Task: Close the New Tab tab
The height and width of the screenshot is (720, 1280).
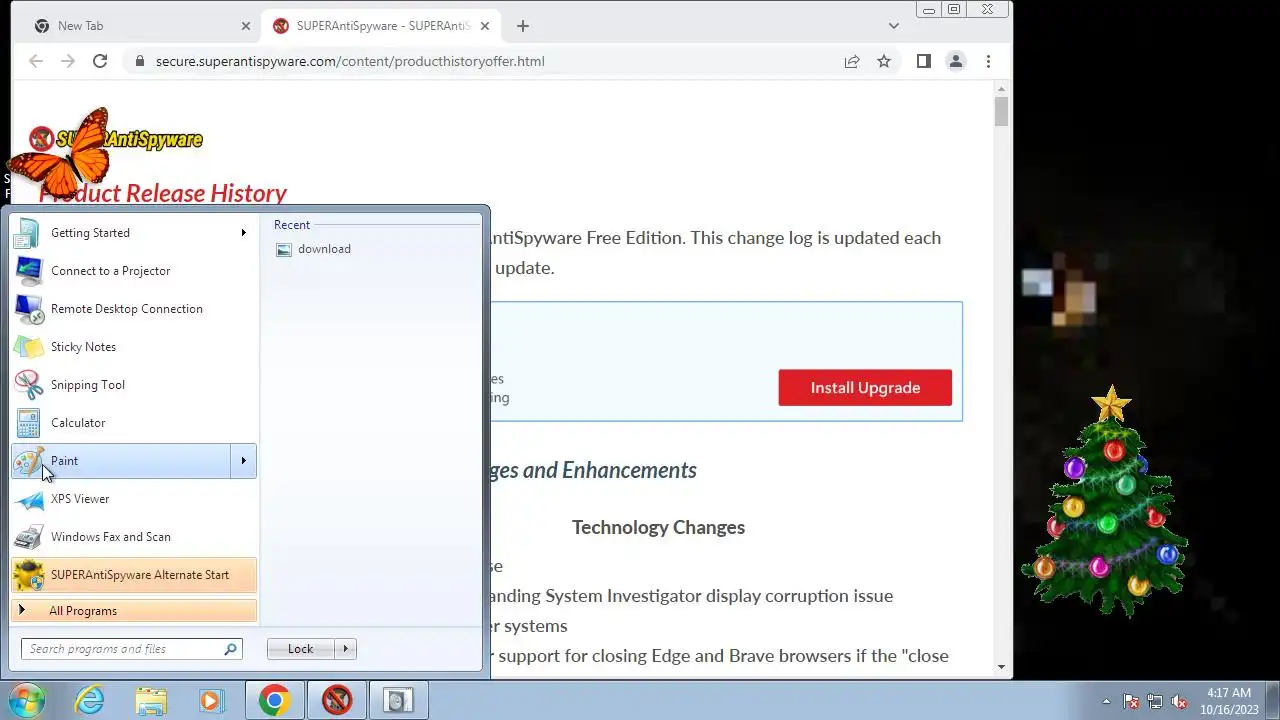Action: coord(246,26)
